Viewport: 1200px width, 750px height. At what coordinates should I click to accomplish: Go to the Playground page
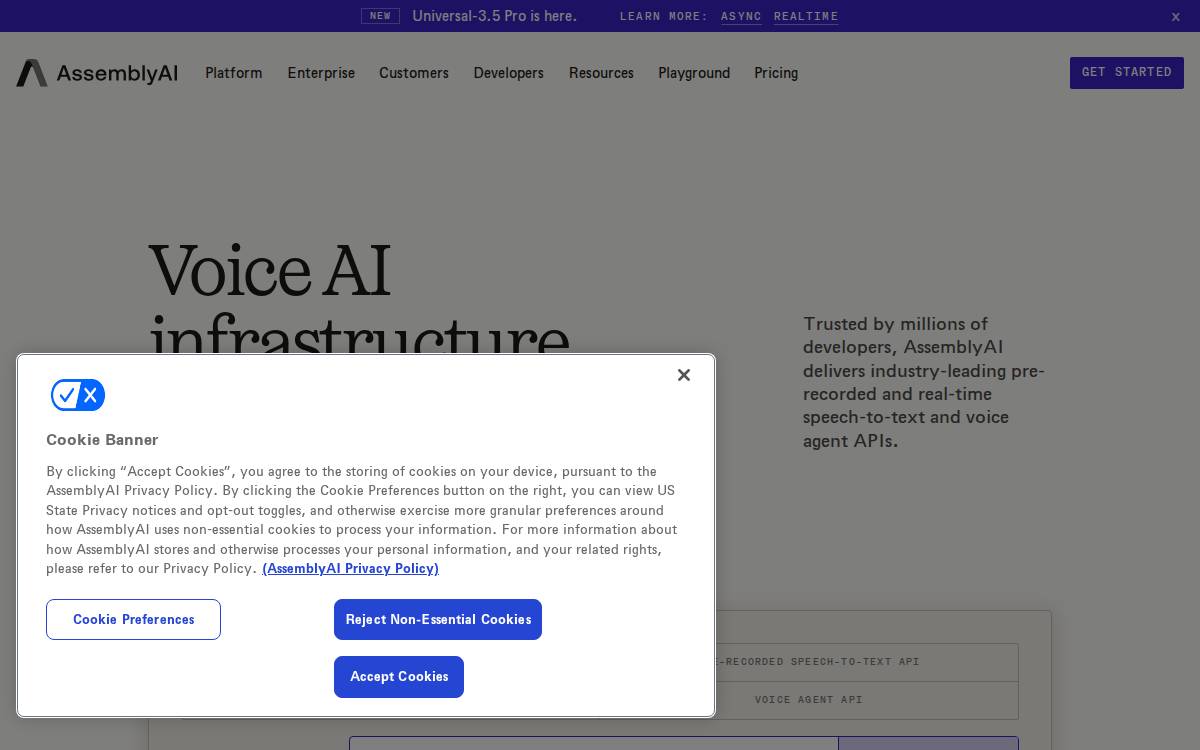[x=694, y=73]
